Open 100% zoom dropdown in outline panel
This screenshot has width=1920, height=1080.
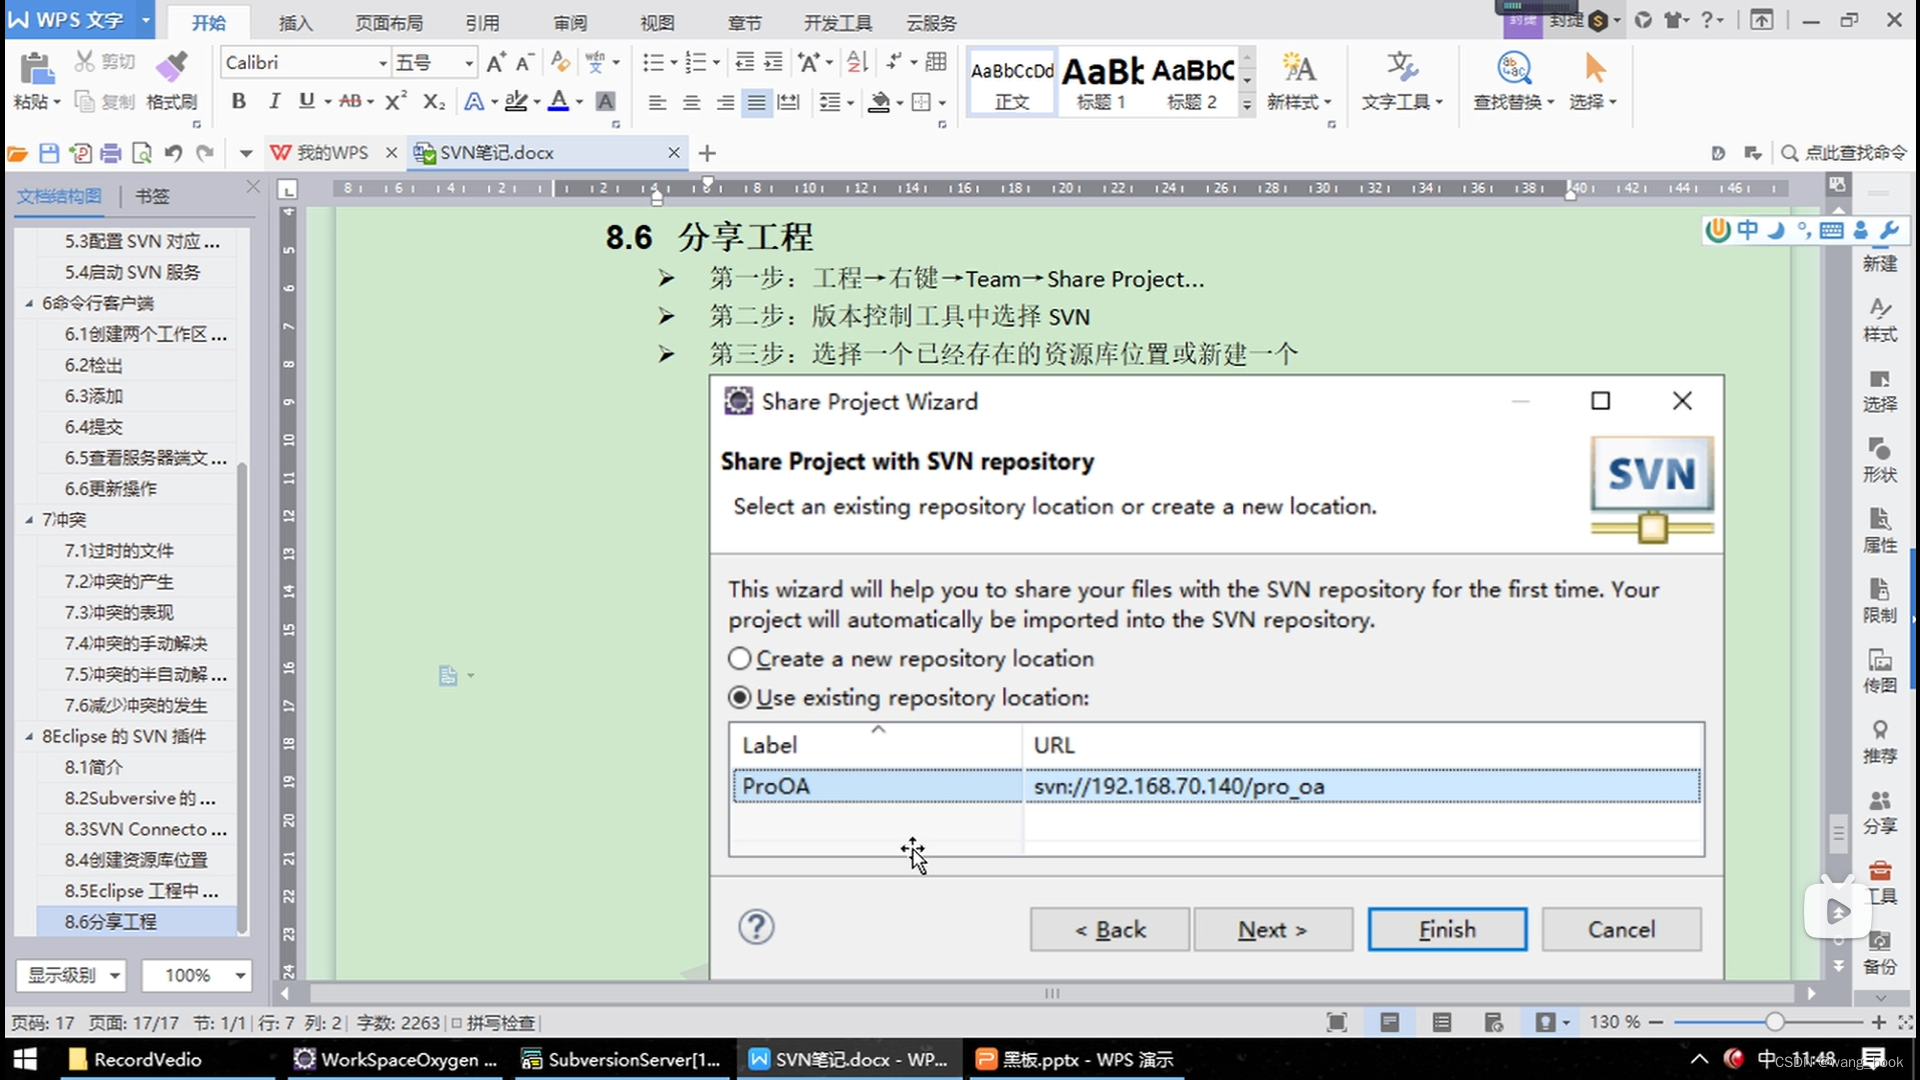tap(196, 975)
